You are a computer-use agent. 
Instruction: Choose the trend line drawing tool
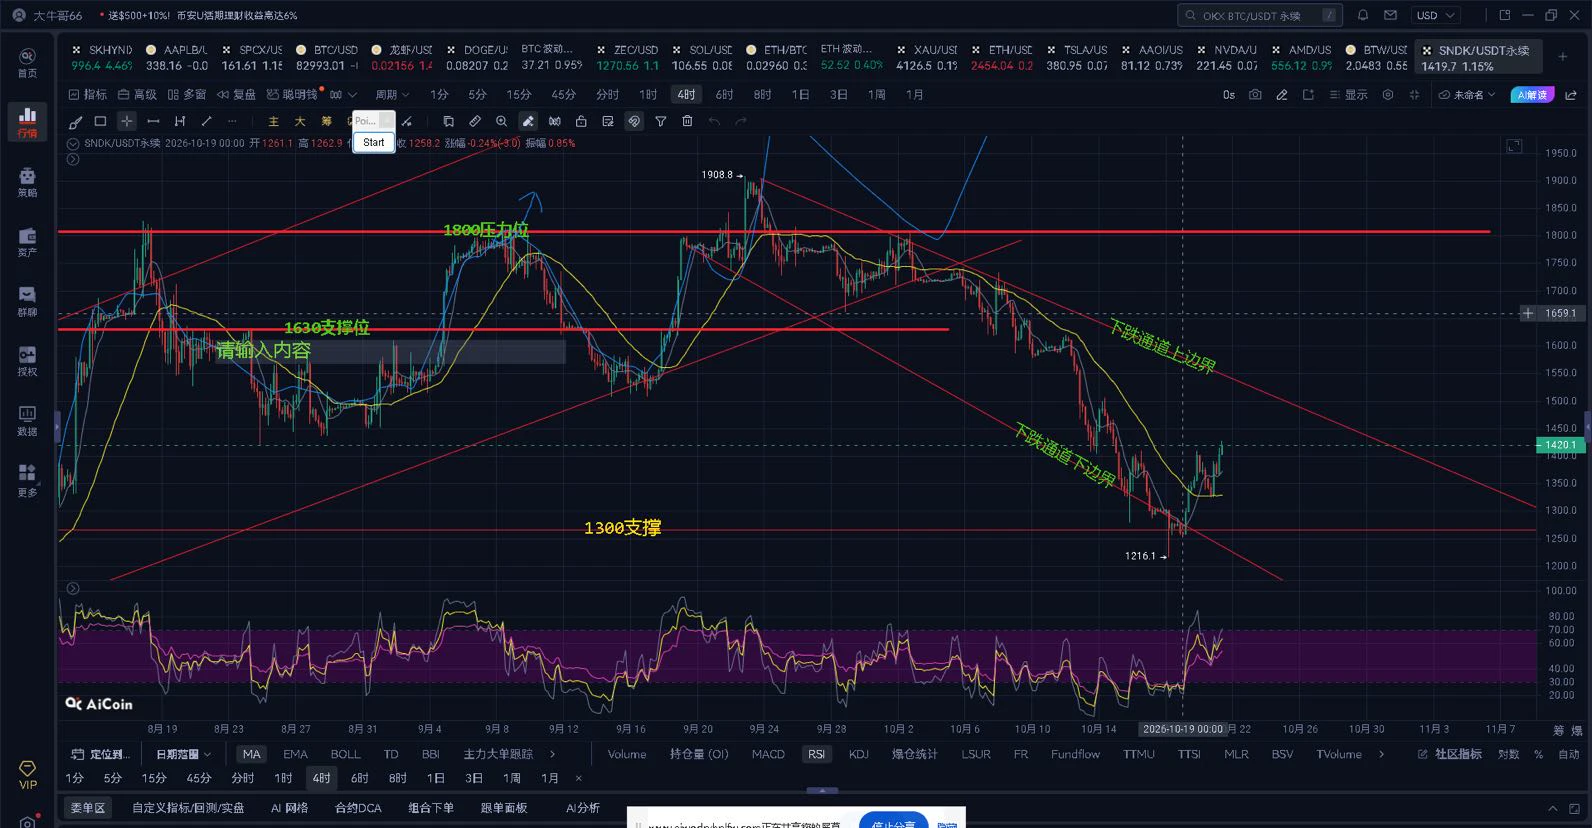[x=206, y=121]
